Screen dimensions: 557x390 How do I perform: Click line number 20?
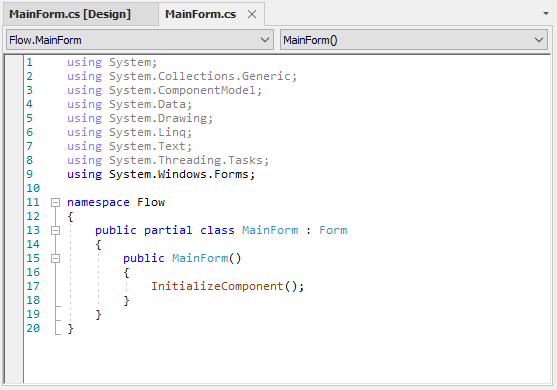click(x=33, y=328)
